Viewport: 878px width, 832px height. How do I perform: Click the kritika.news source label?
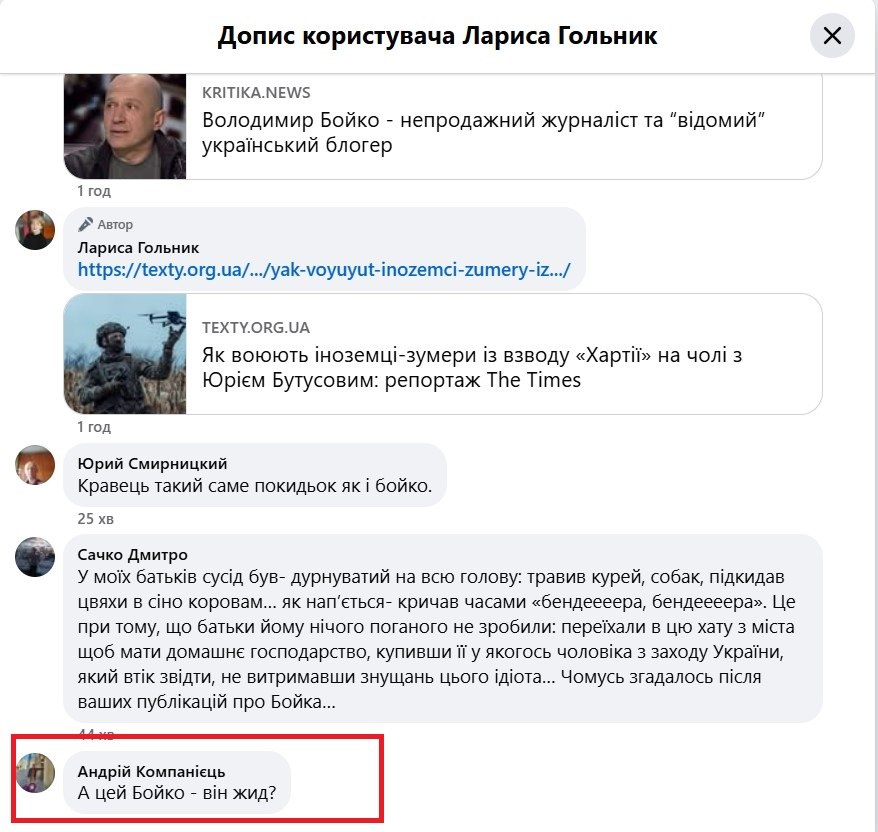[x=256, y=92]
